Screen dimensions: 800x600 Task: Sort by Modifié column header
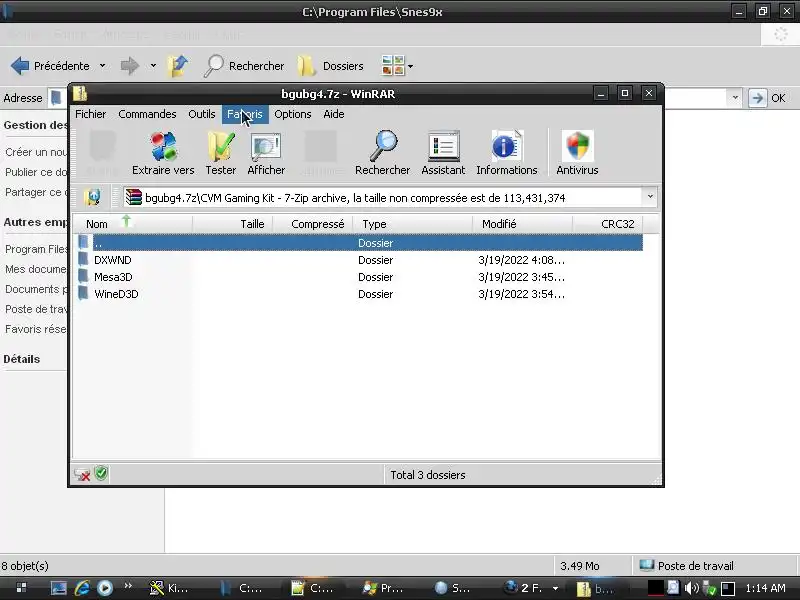(522, 224)
